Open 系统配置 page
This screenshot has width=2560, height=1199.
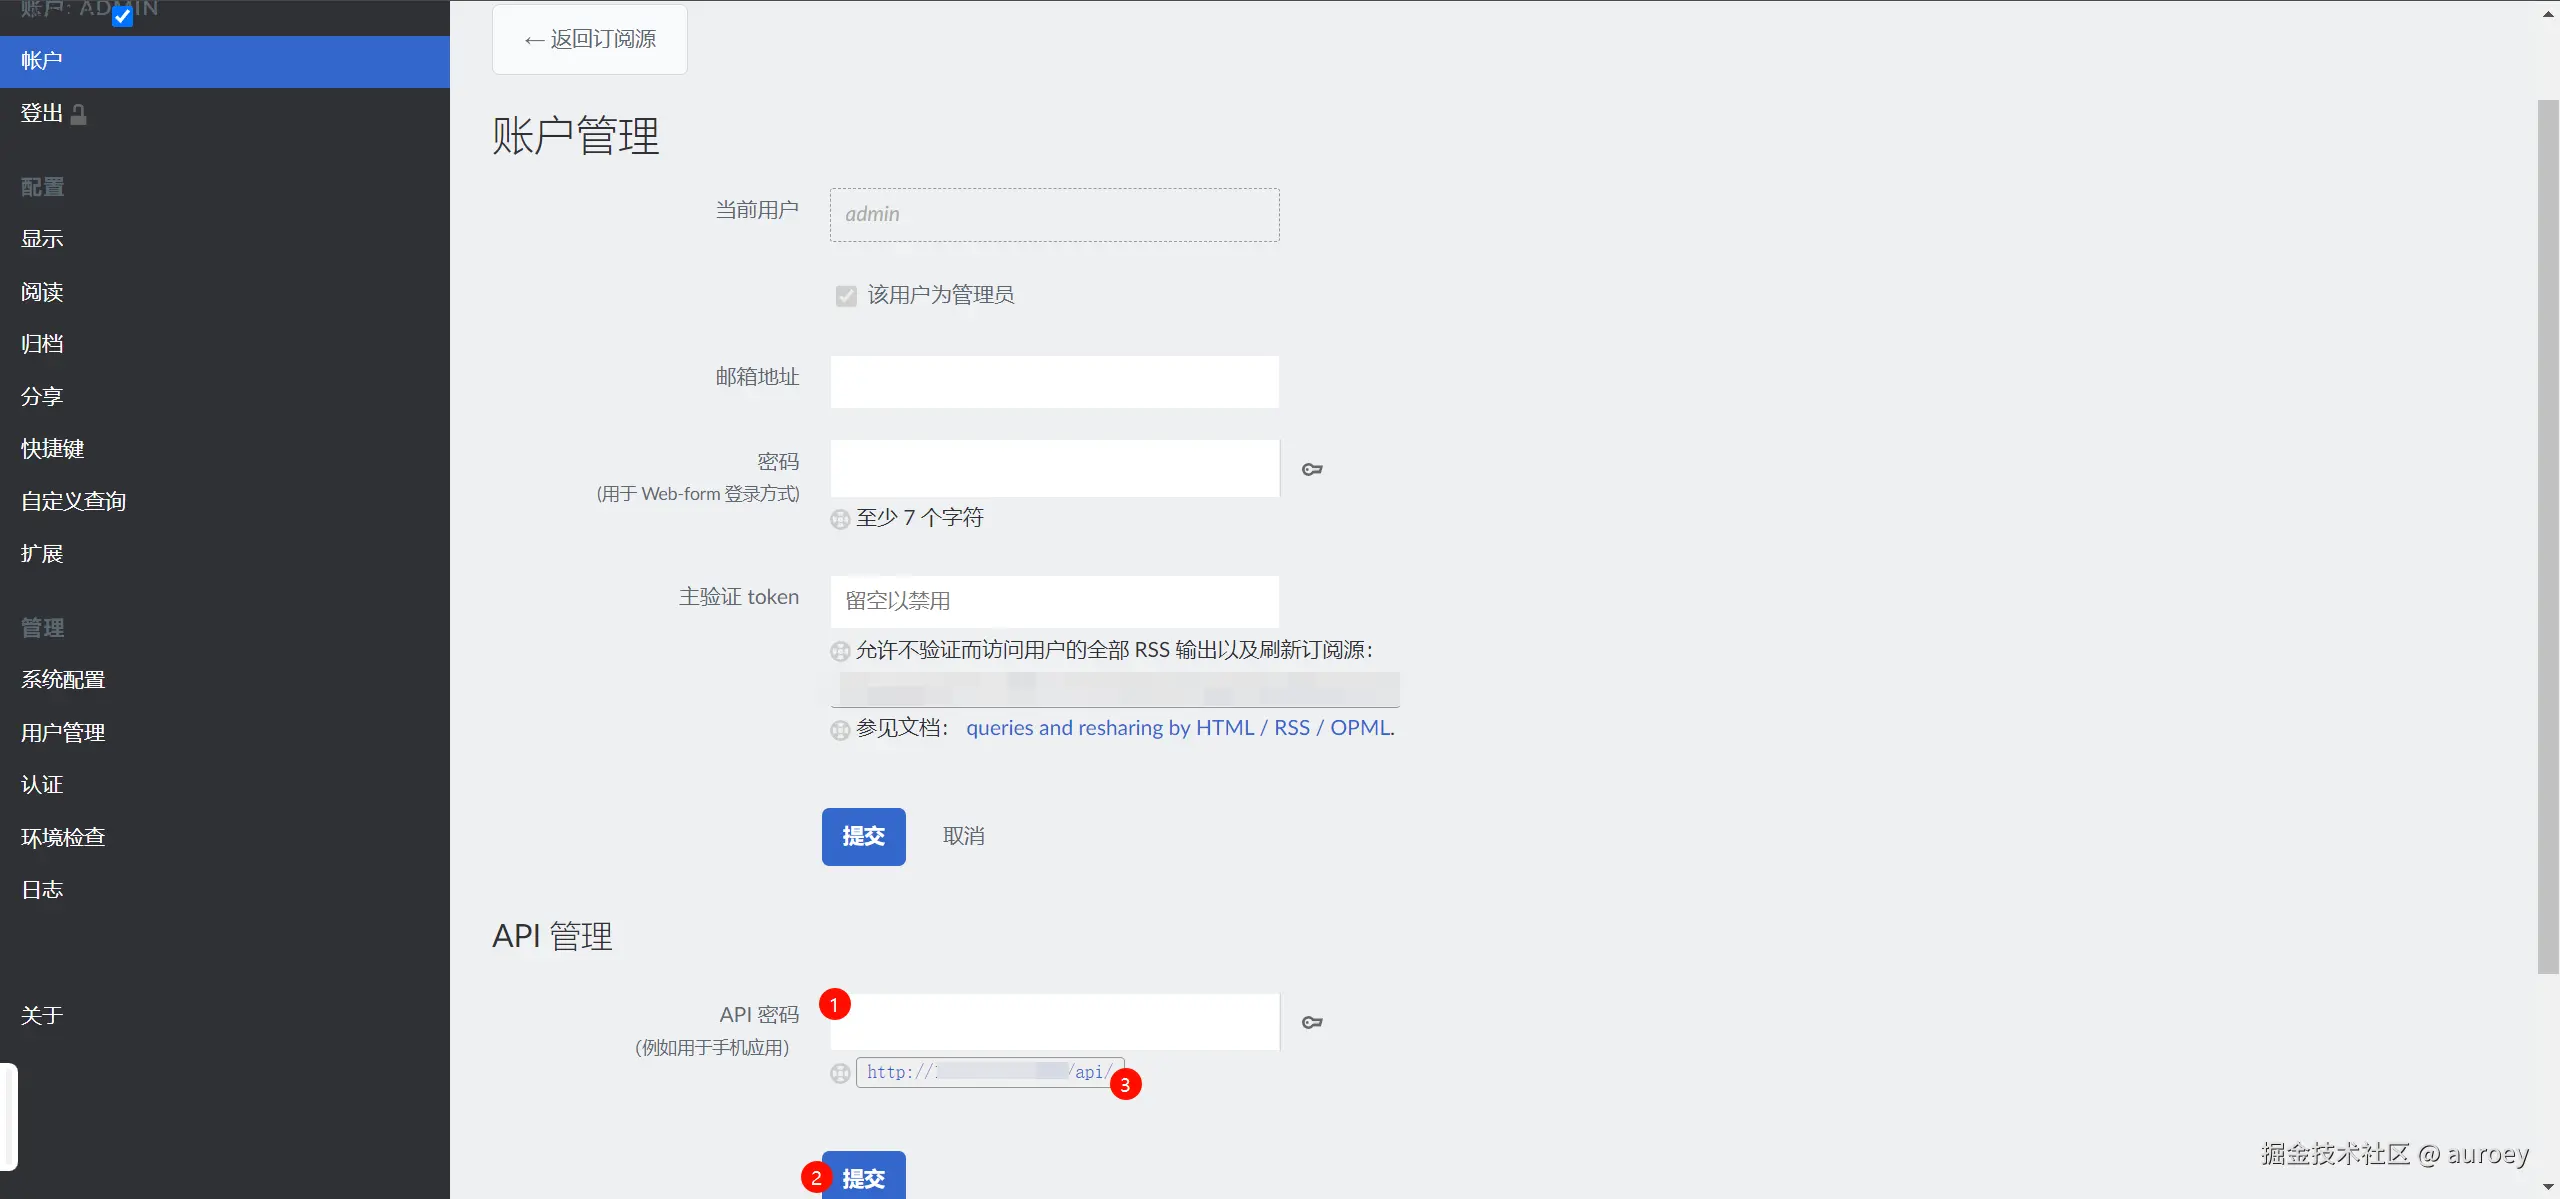tap(63, 680)
